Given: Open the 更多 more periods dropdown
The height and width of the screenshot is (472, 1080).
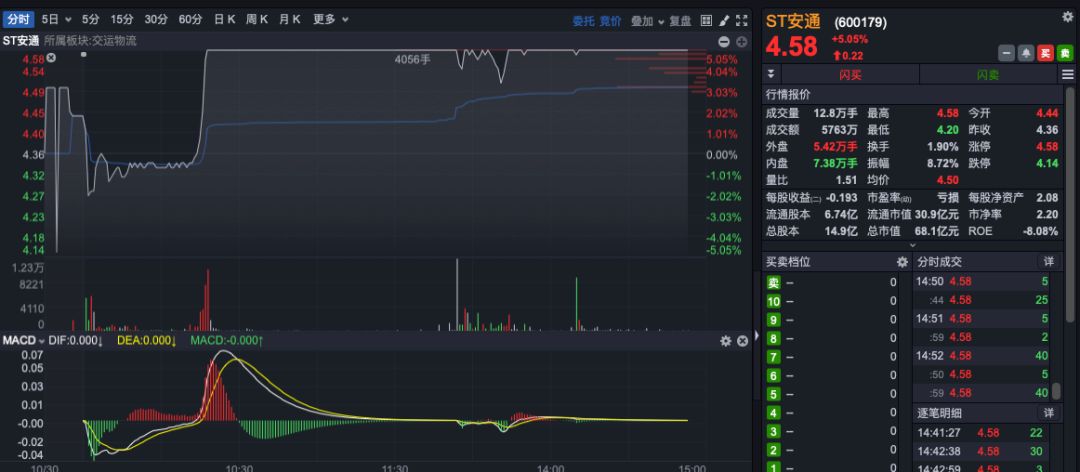Looking at the screenshot, I should point(331,20).
